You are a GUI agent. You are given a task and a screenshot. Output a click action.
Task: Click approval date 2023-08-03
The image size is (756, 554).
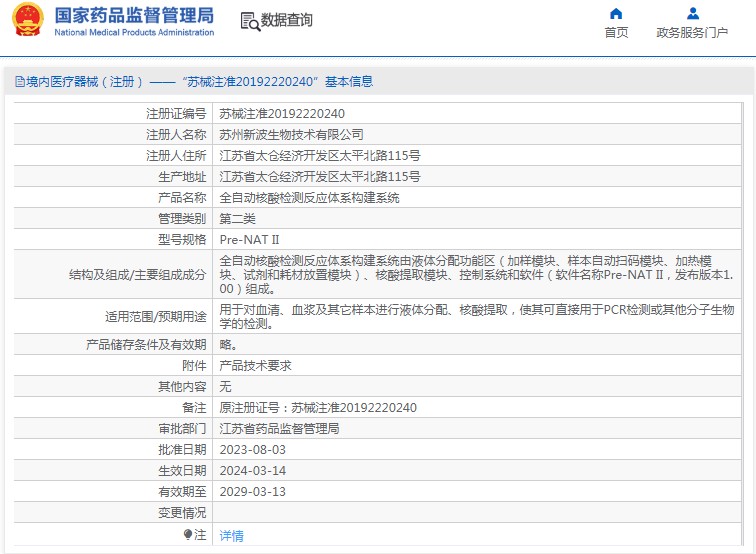point(253,450)
